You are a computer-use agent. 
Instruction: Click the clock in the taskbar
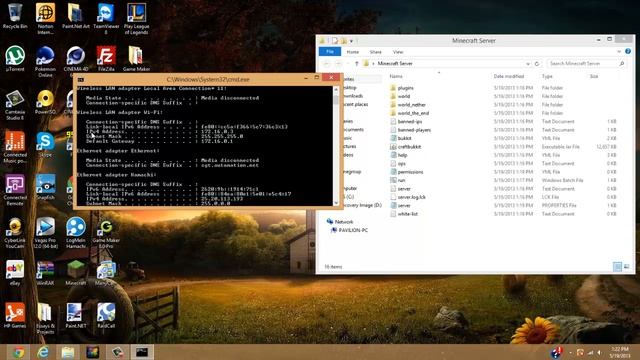(x=619, y=352)
